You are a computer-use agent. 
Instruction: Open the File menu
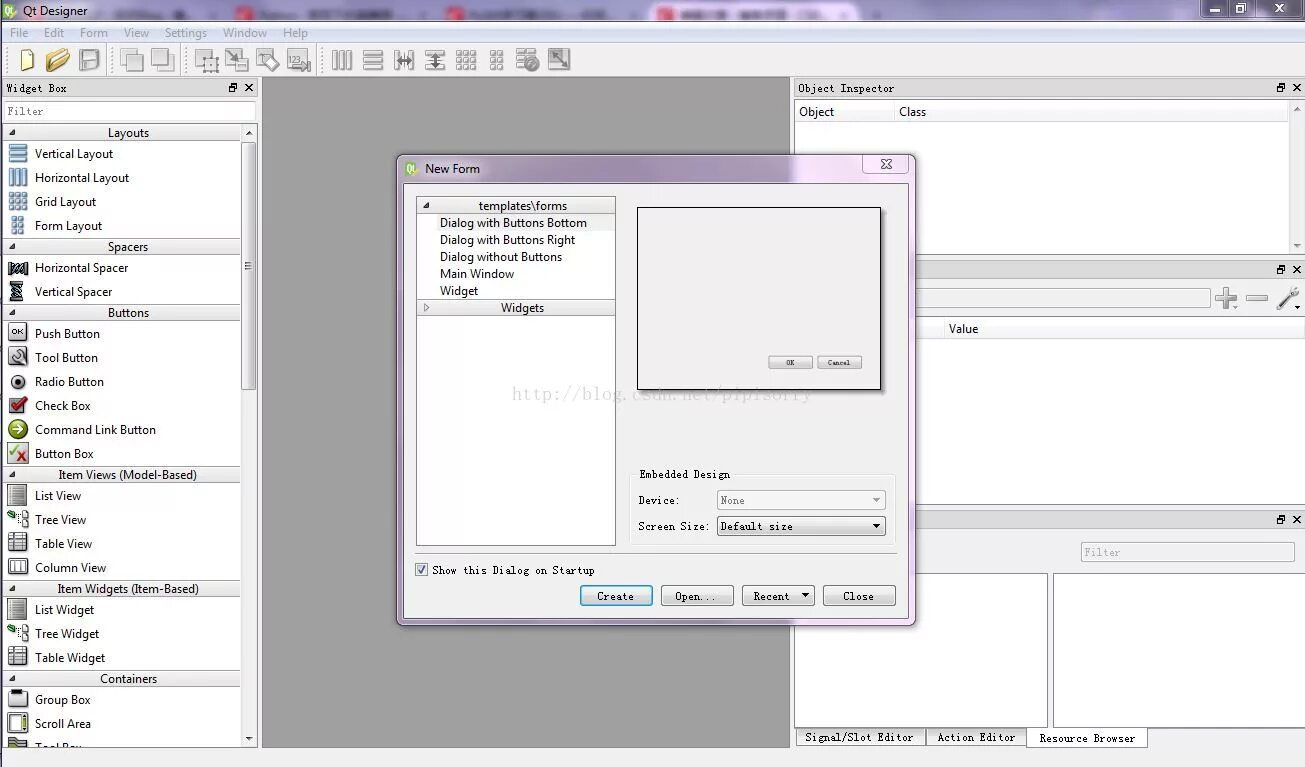pos(19,33)
